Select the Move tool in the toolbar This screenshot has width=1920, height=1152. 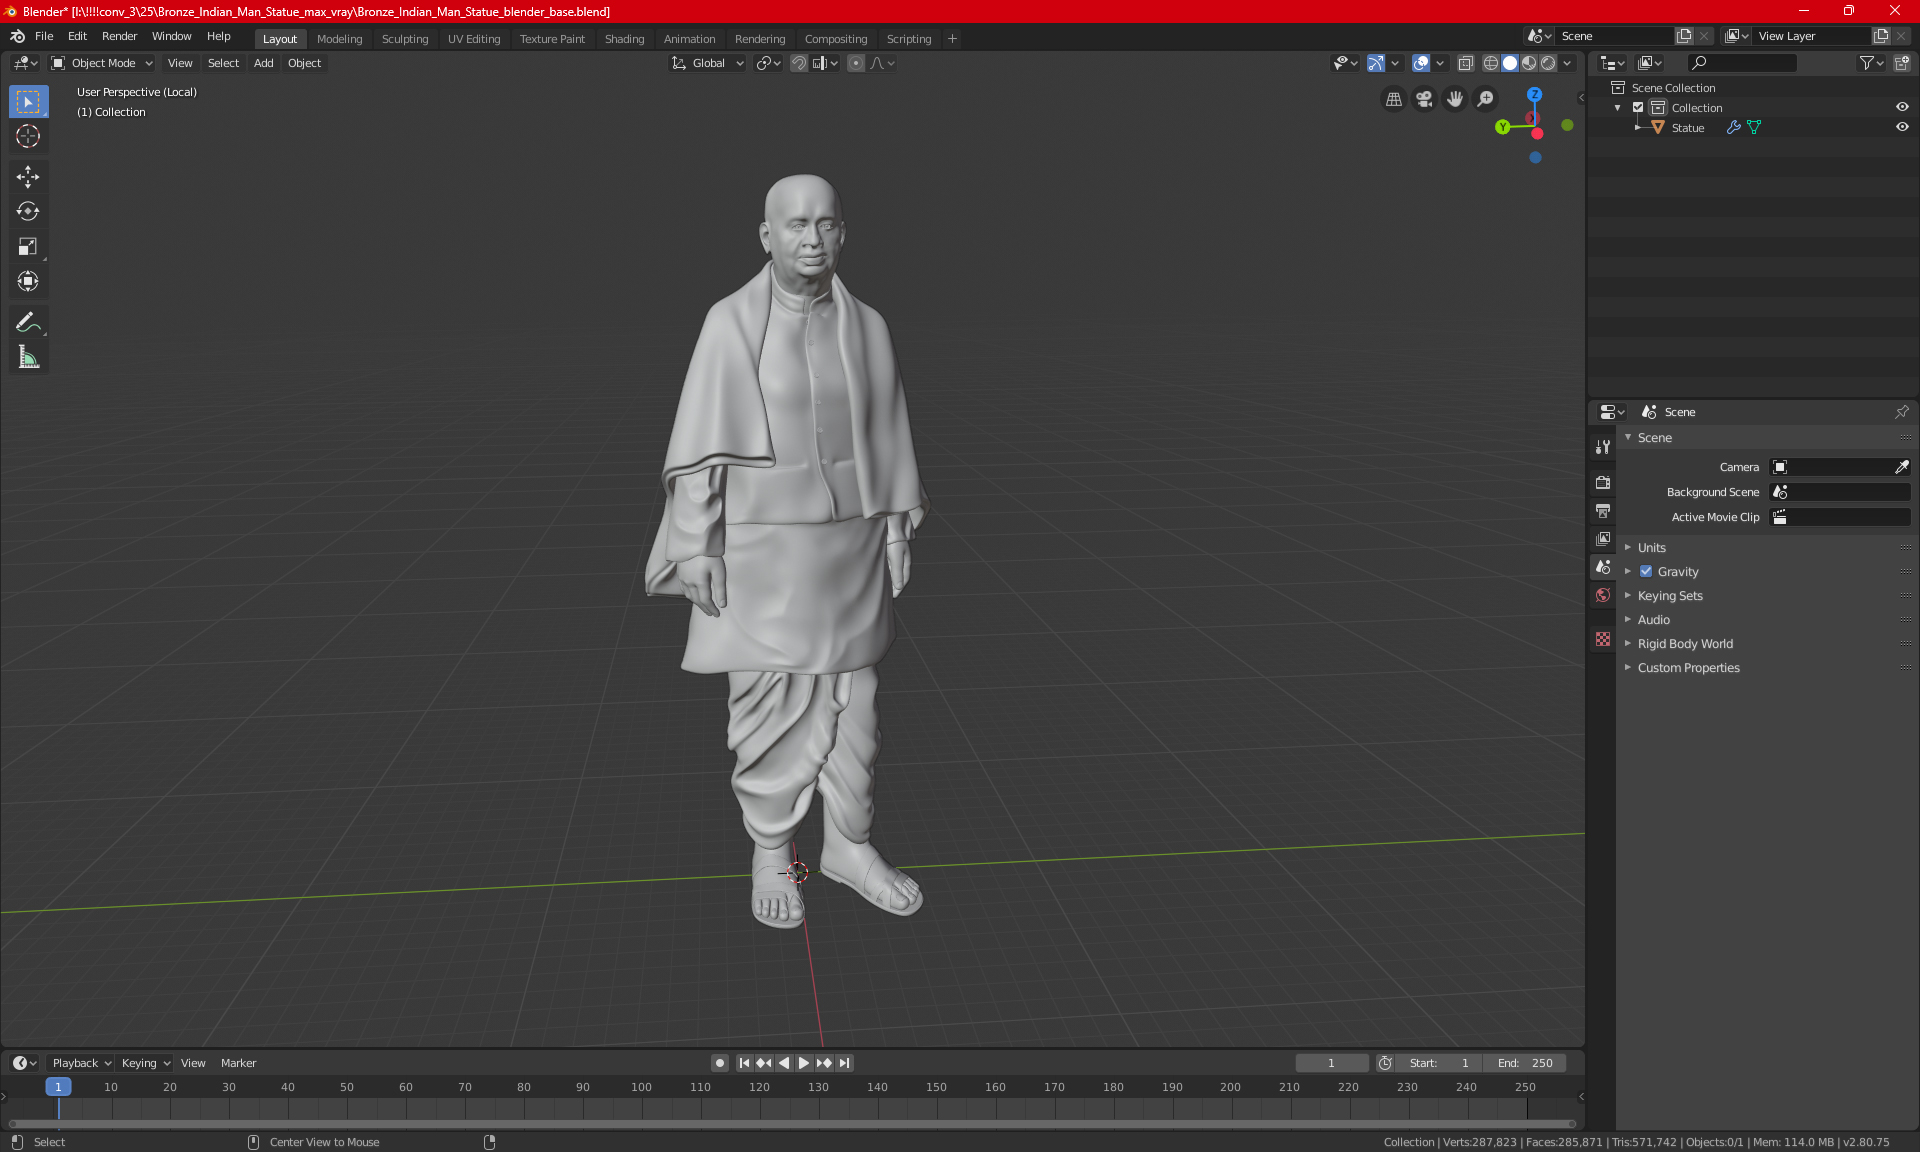pyautogui.click(x=28, y=177)
